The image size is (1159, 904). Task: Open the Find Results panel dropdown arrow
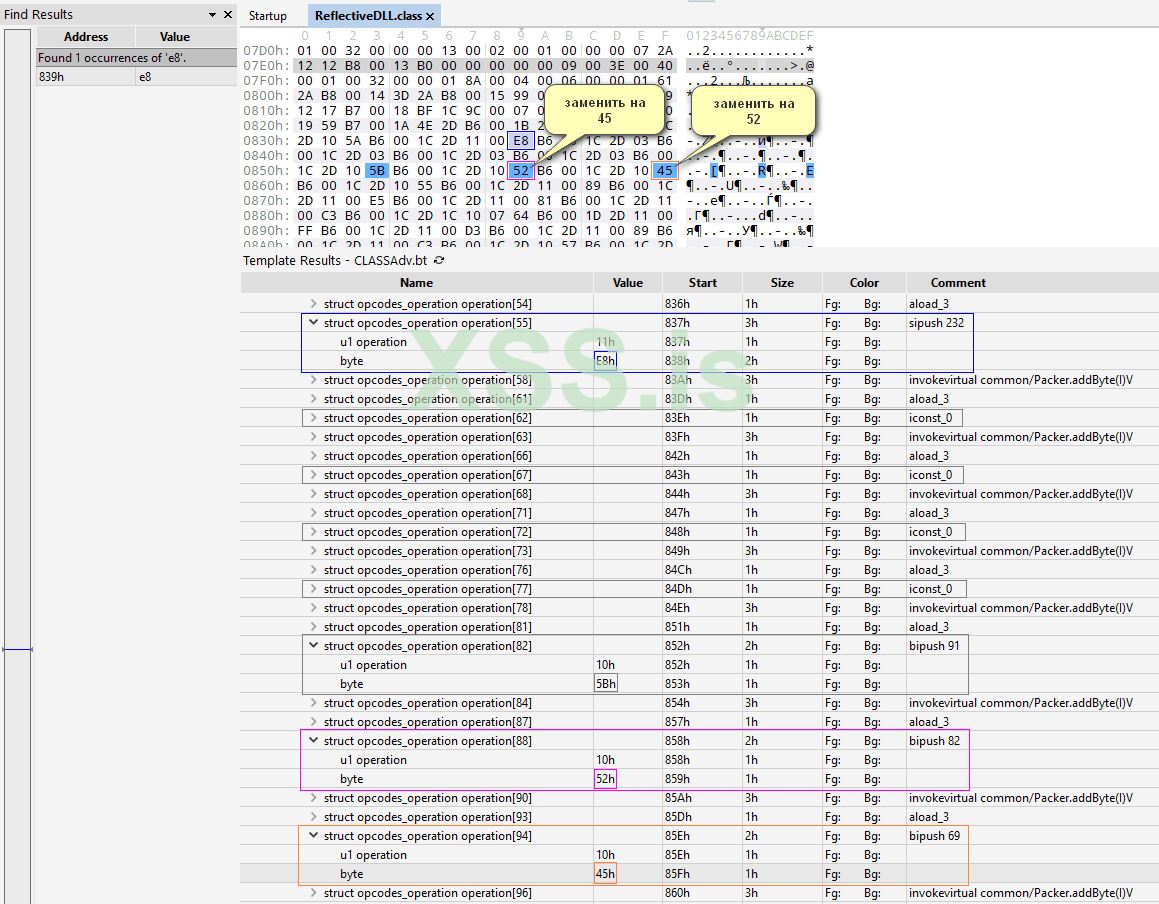pyautogui.click(x=212, y=15)
